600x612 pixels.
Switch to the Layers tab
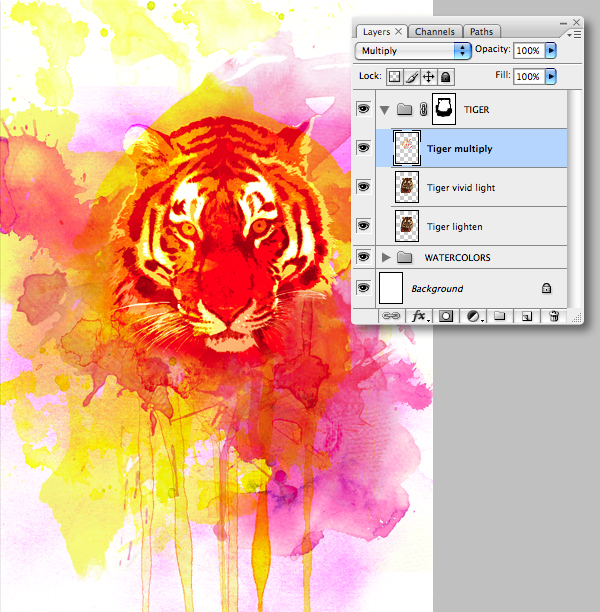[376, 32]
